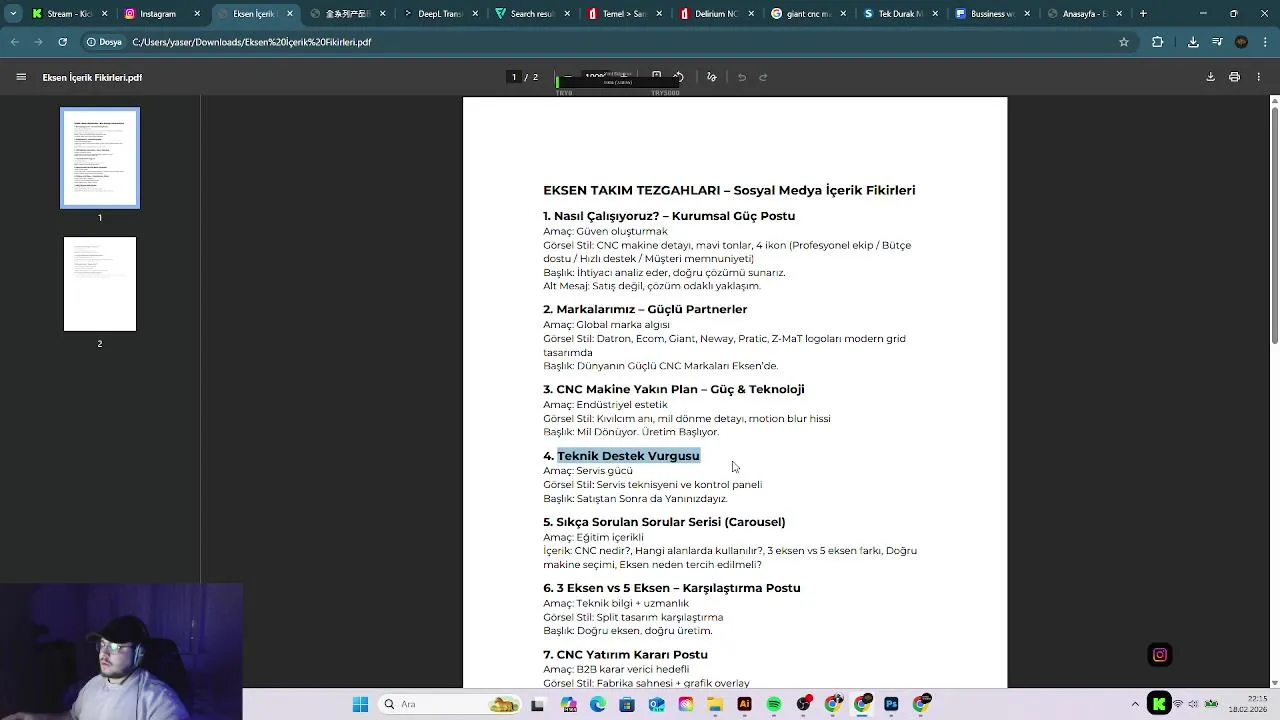The width and height of the screenshot is (1280, 720).
Task: Click the Kick icon in system tray
Action: (x=1159, y=704)
